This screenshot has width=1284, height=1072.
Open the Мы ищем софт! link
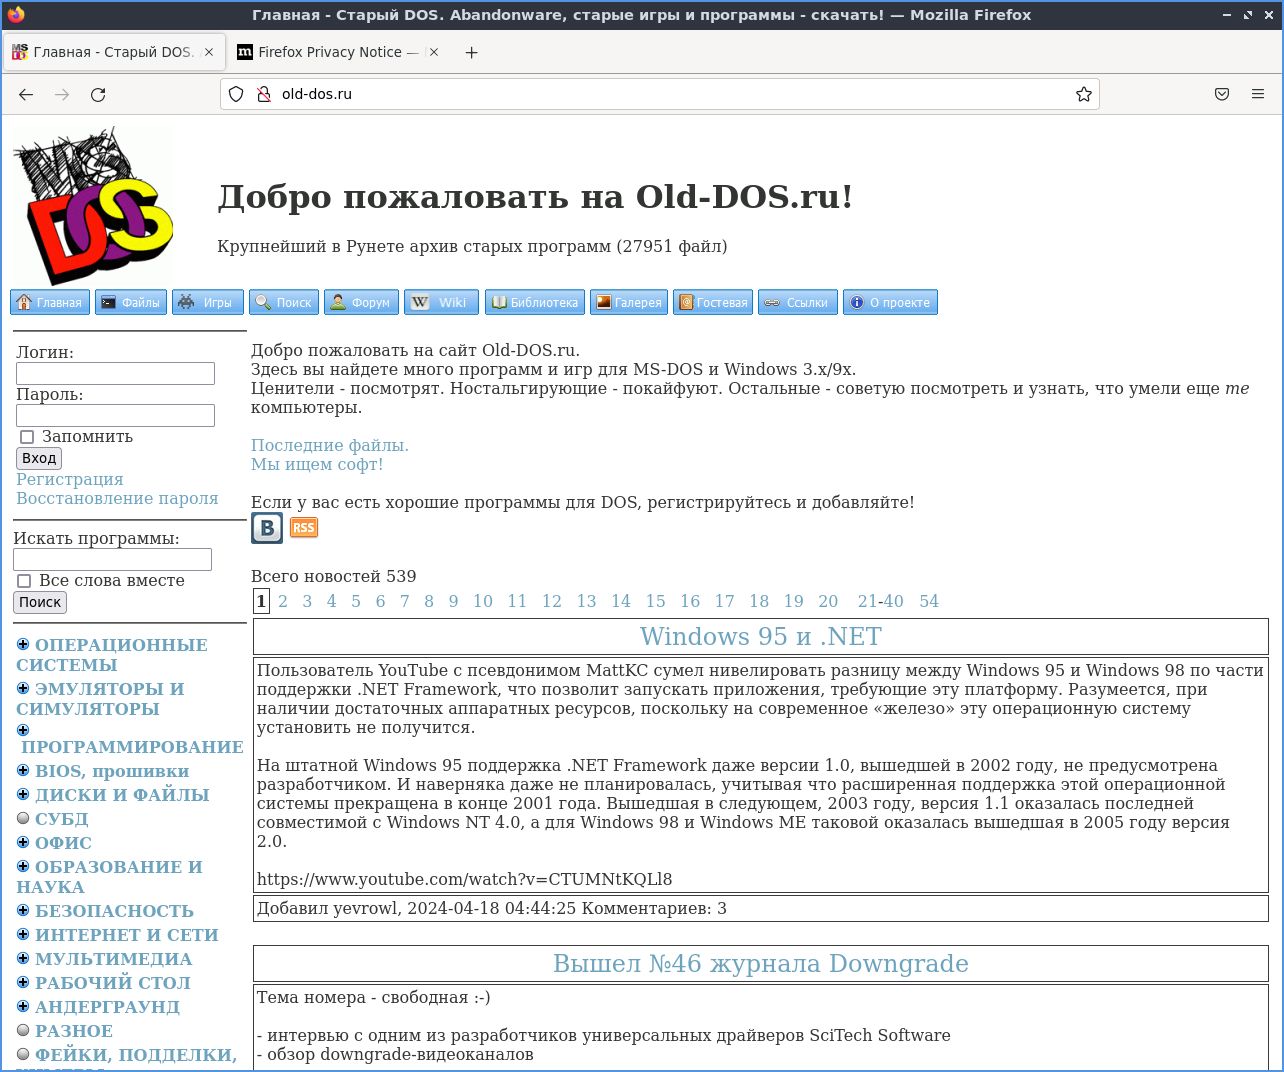click(317, 464)
